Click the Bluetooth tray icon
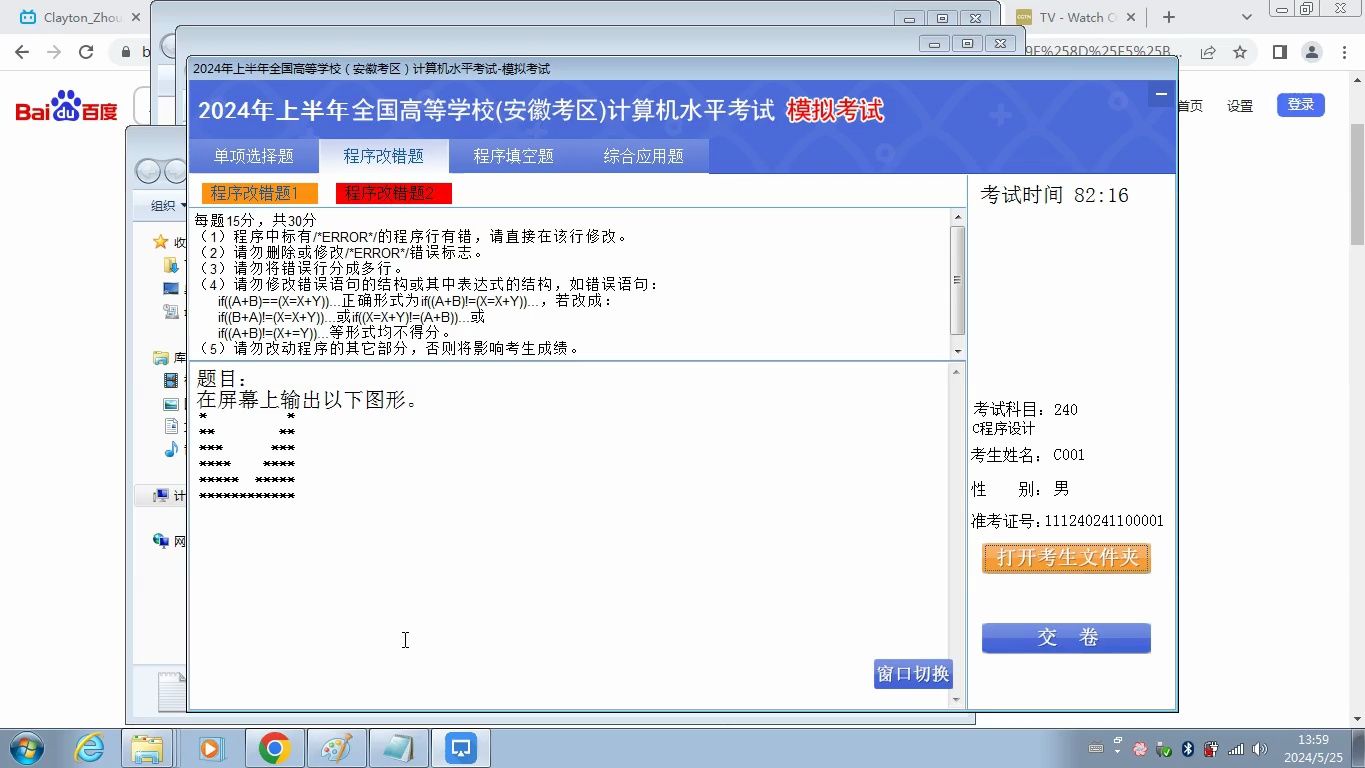Screen dimensions: 1365x768 [1188, 749]
